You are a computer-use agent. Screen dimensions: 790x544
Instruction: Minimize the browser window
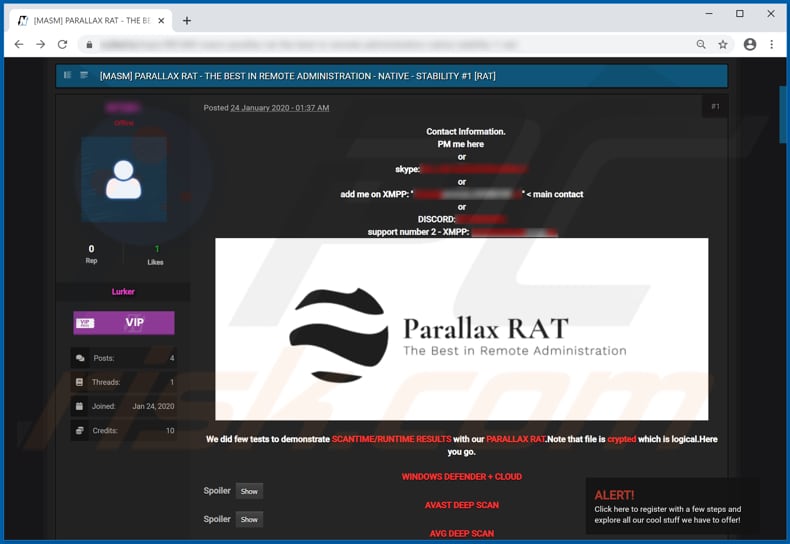point(708,14)
